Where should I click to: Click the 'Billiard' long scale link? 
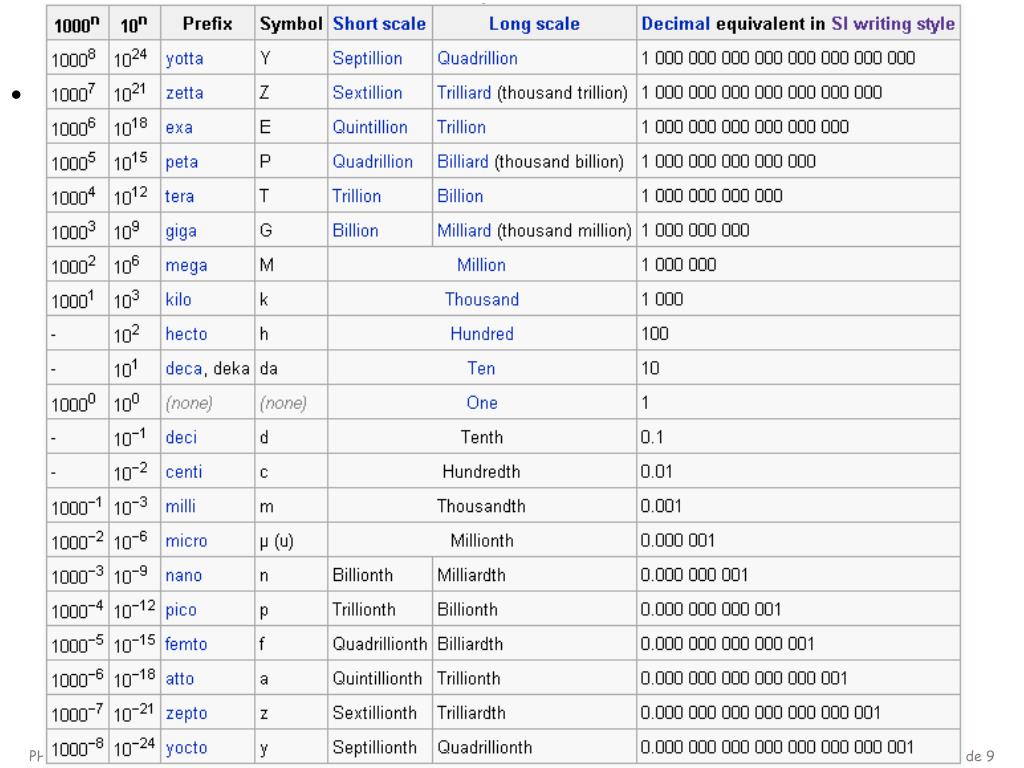tap(462, 162)
